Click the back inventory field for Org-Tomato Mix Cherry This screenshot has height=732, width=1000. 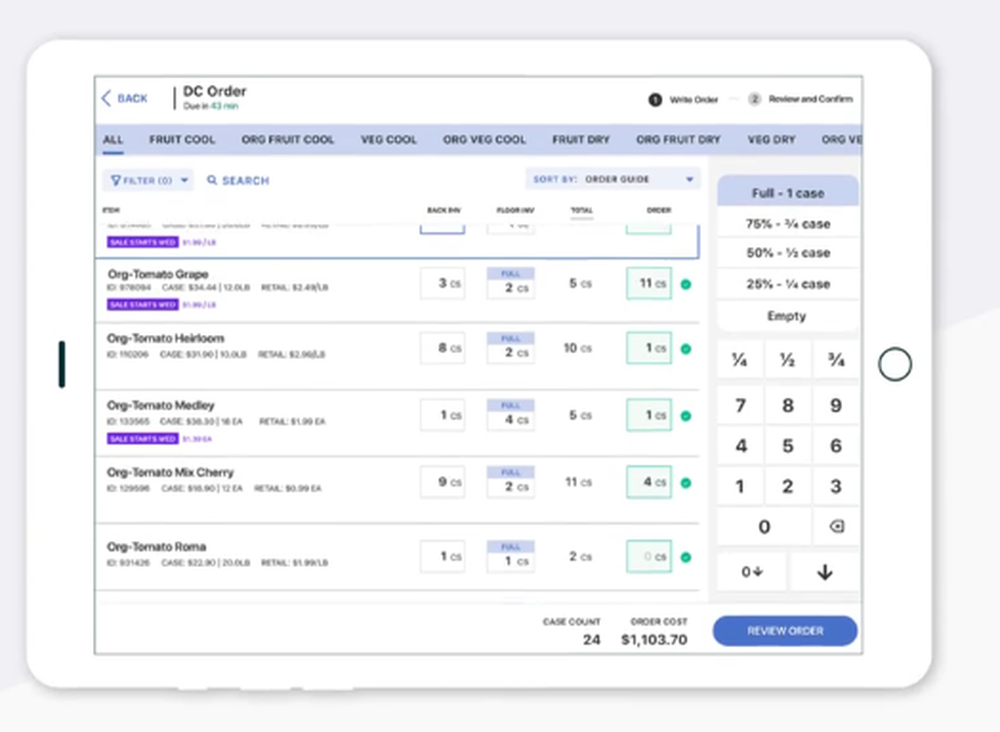[442, 482]
